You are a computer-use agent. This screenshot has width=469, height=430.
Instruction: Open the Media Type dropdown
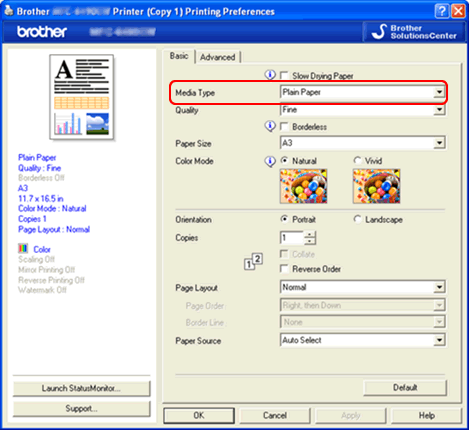click(363, 92)
